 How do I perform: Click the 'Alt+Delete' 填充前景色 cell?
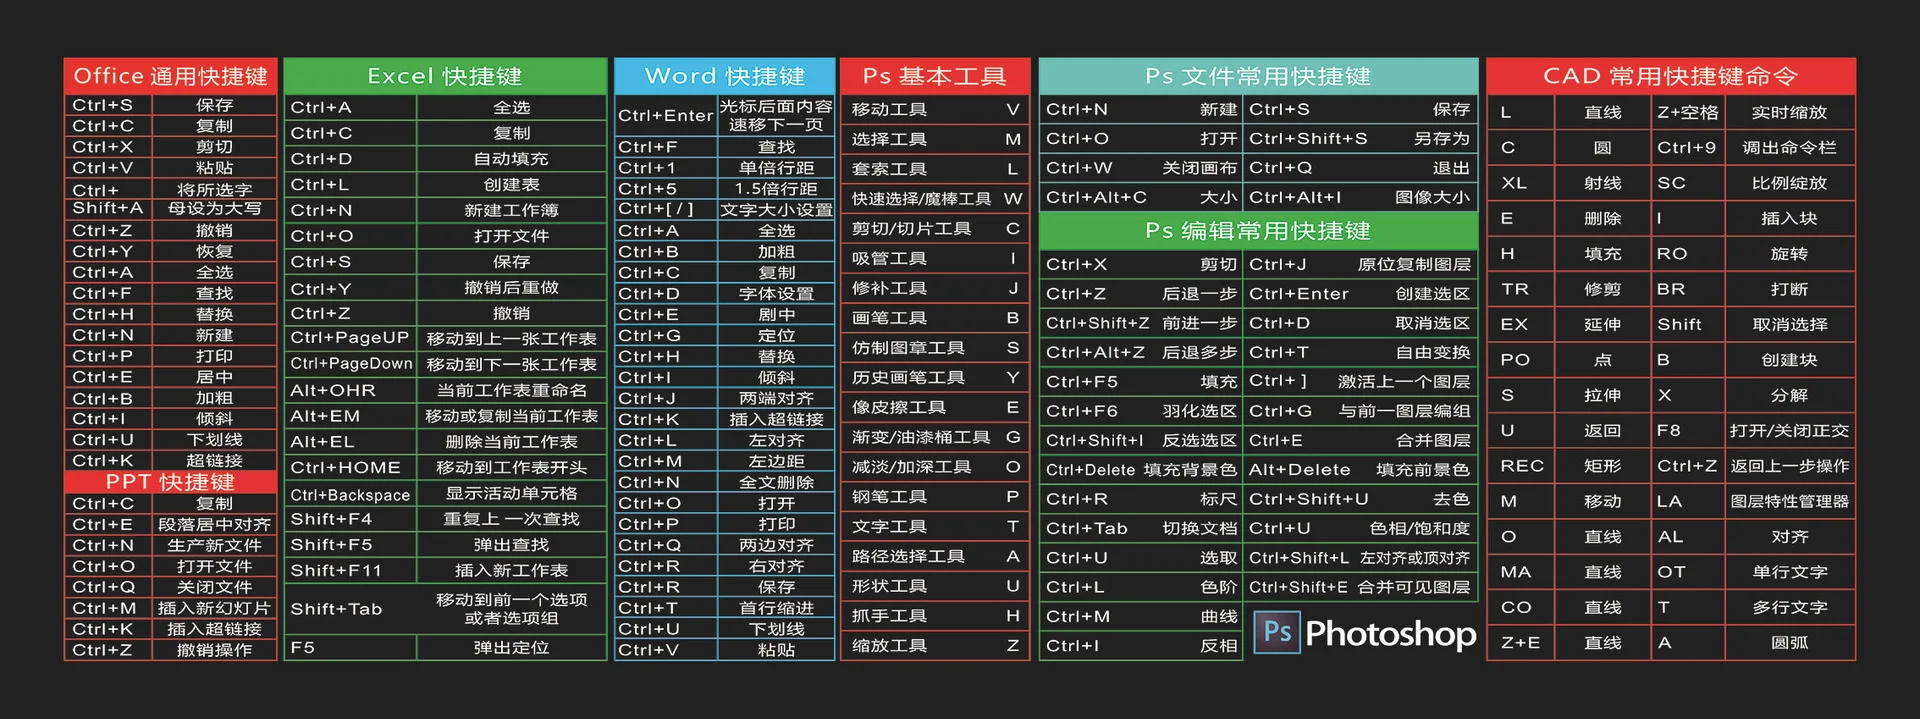tap(1360, 470)
